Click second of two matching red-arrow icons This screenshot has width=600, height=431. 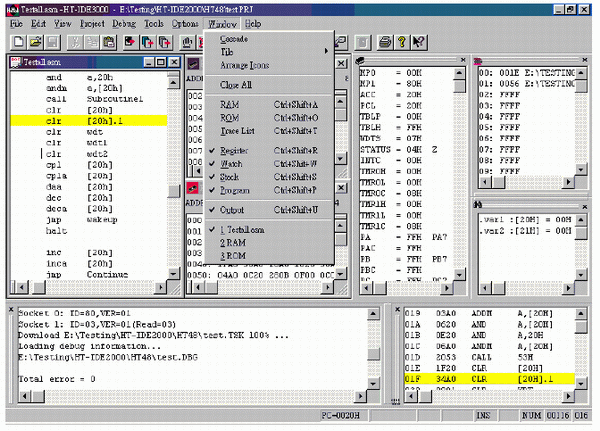[x=165, y=42]
